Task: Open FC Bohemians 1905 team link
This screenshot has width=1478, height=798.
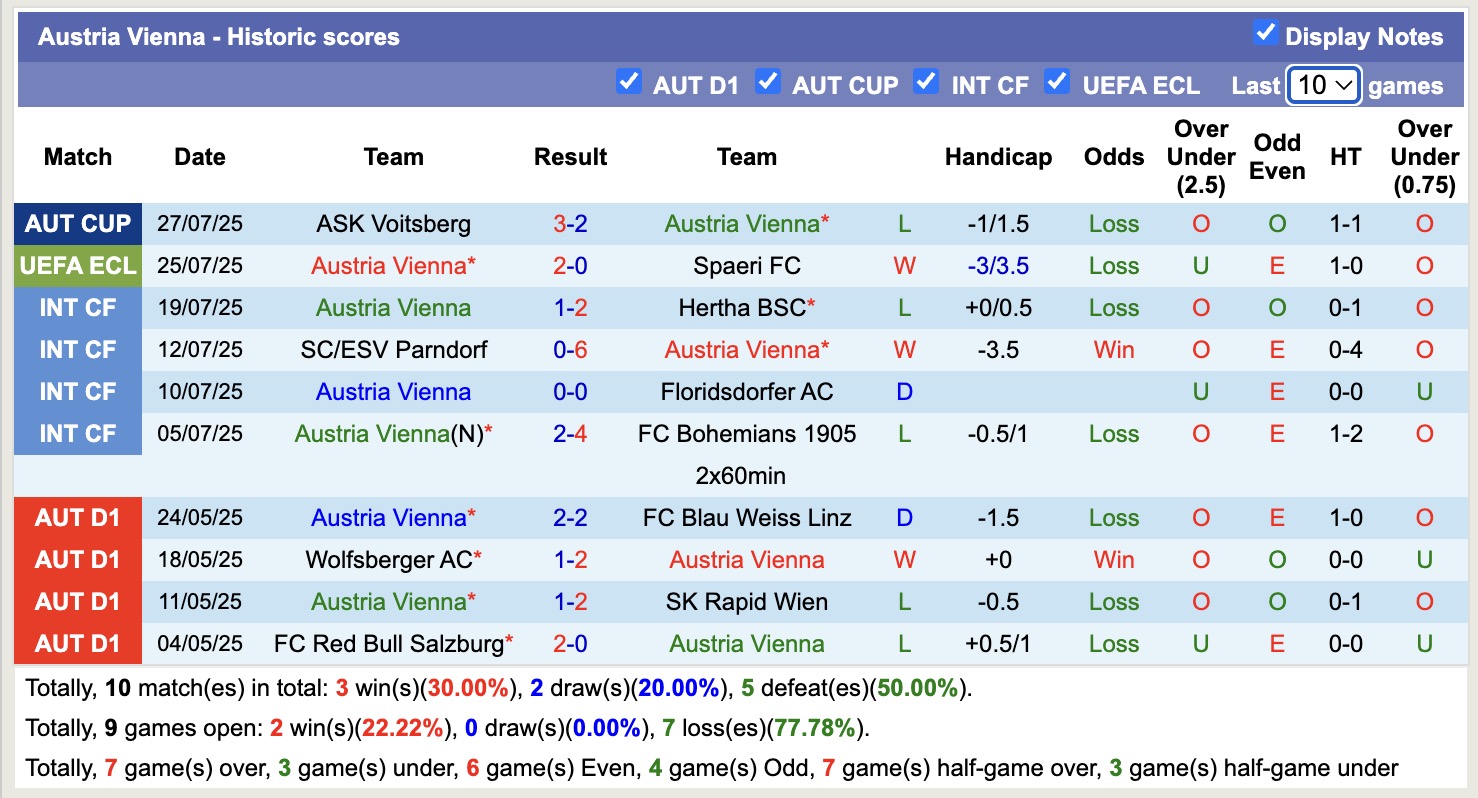Action: [x=746, y=434]
